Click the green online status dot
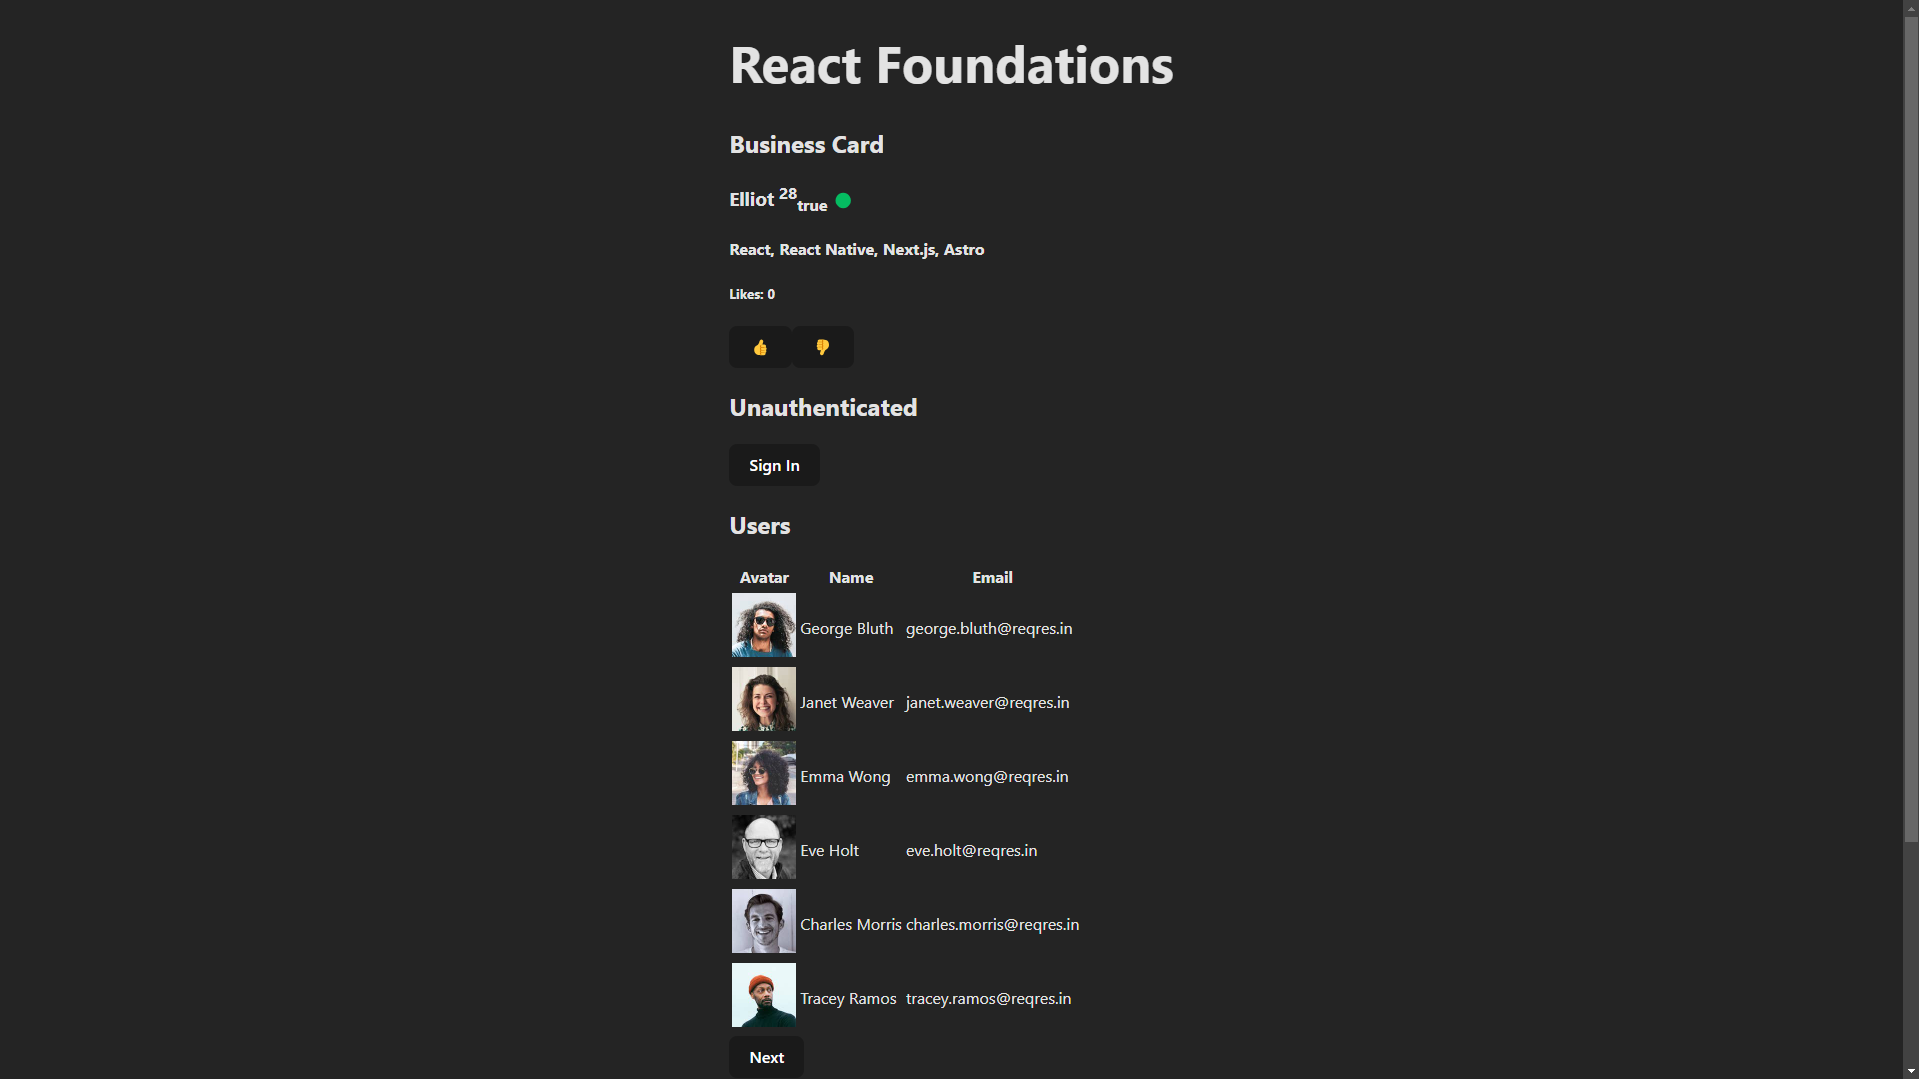Screen dimensions: 1919x1079 (843, 201)
